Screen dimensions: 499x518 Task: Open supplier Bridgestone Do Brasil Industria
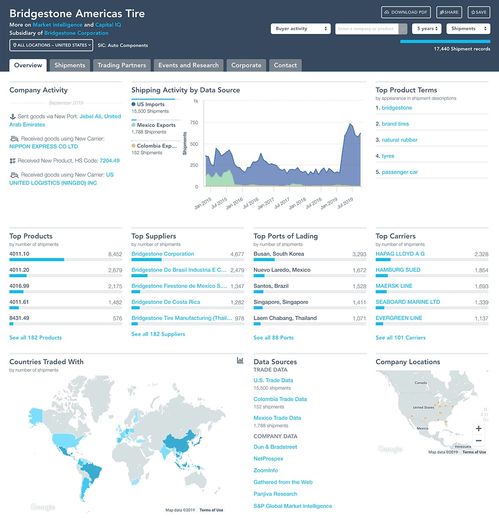tap(179, 270)
